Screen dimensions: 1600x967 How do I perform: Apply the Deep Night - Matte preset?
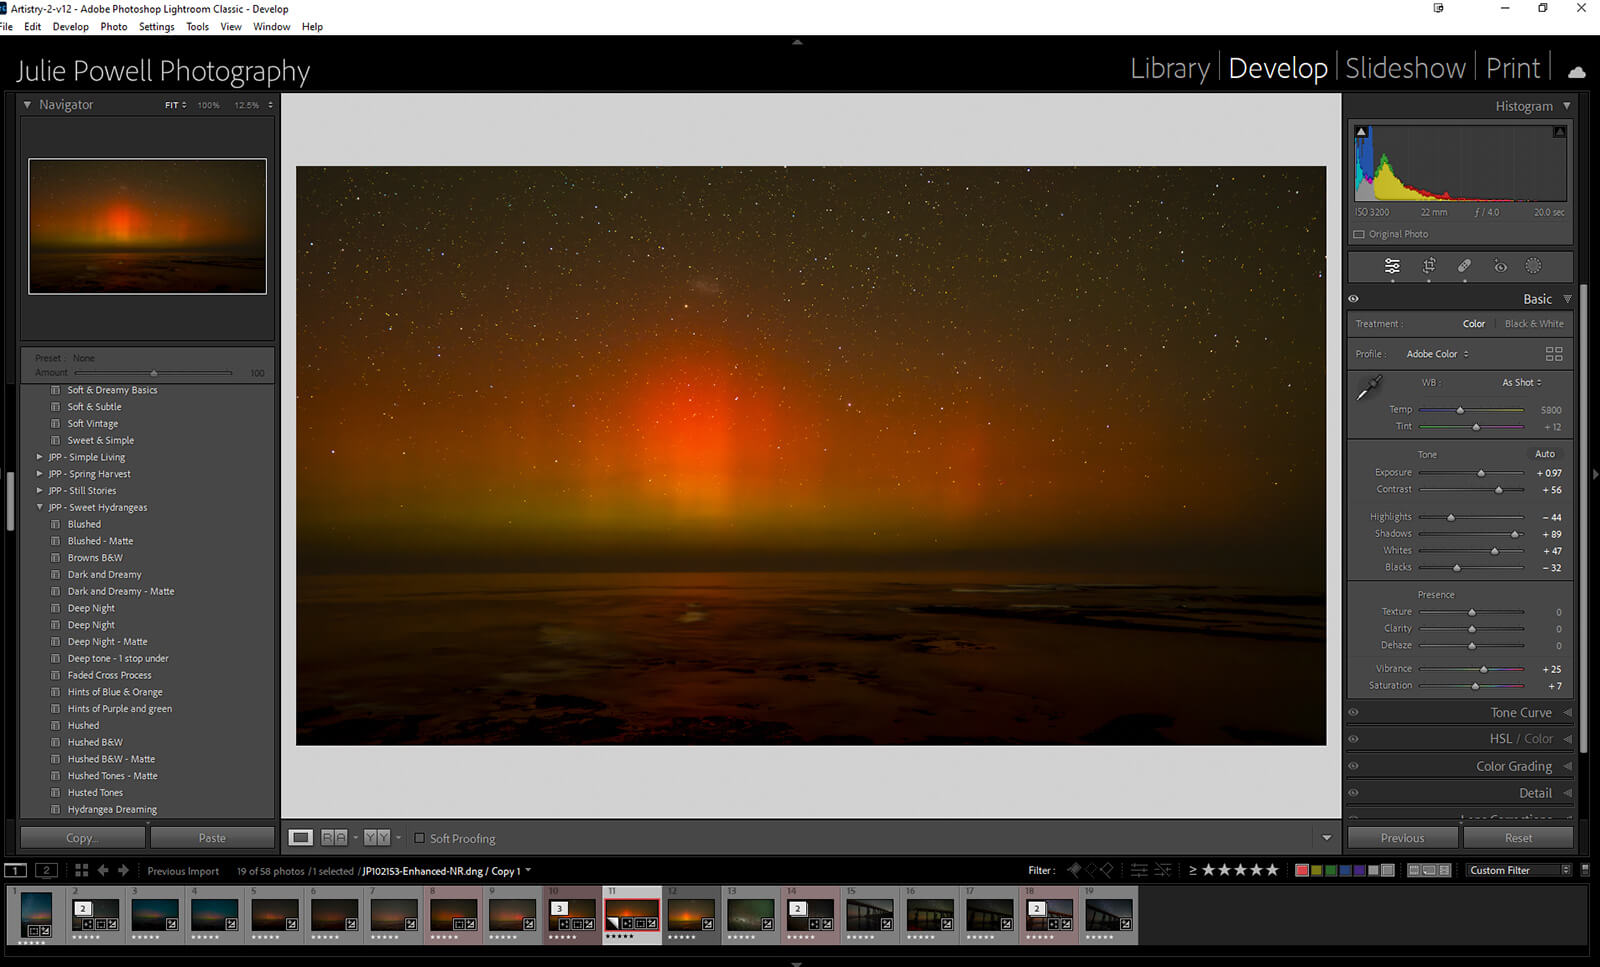(x=107, y=642)
